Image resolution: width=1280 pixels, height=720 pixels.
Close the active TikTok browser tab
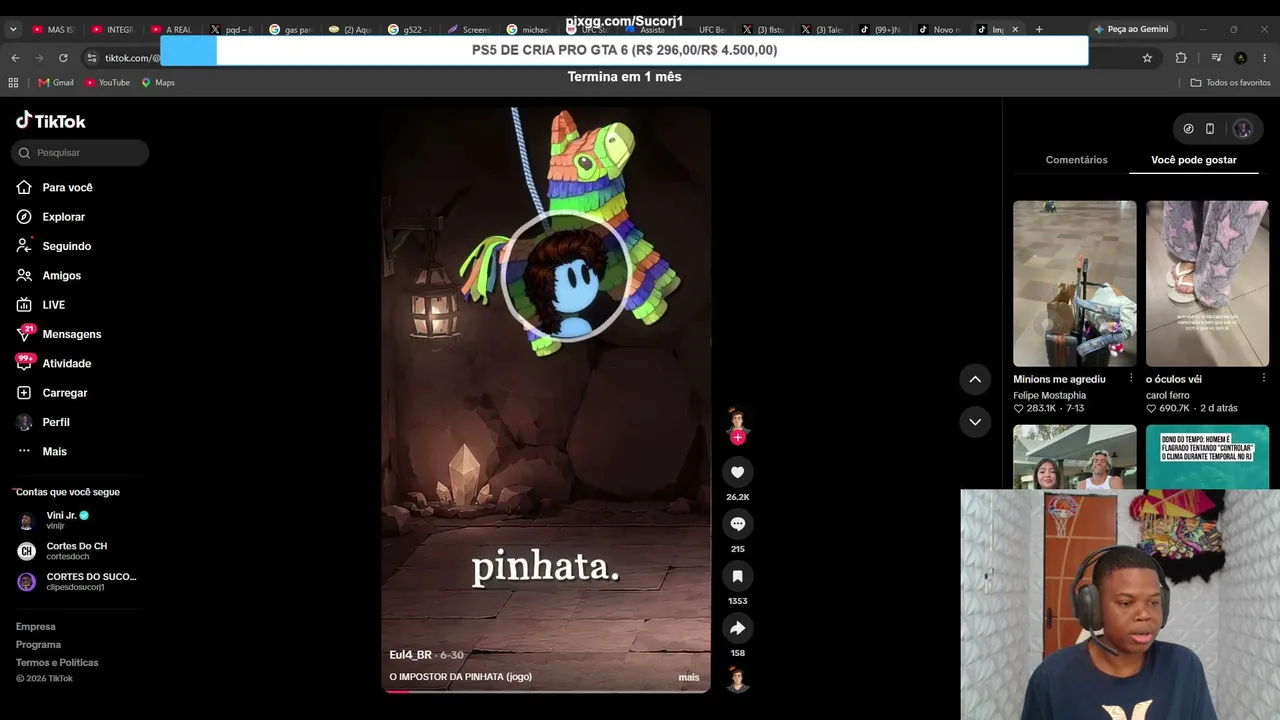click(x=1015, y=30)
